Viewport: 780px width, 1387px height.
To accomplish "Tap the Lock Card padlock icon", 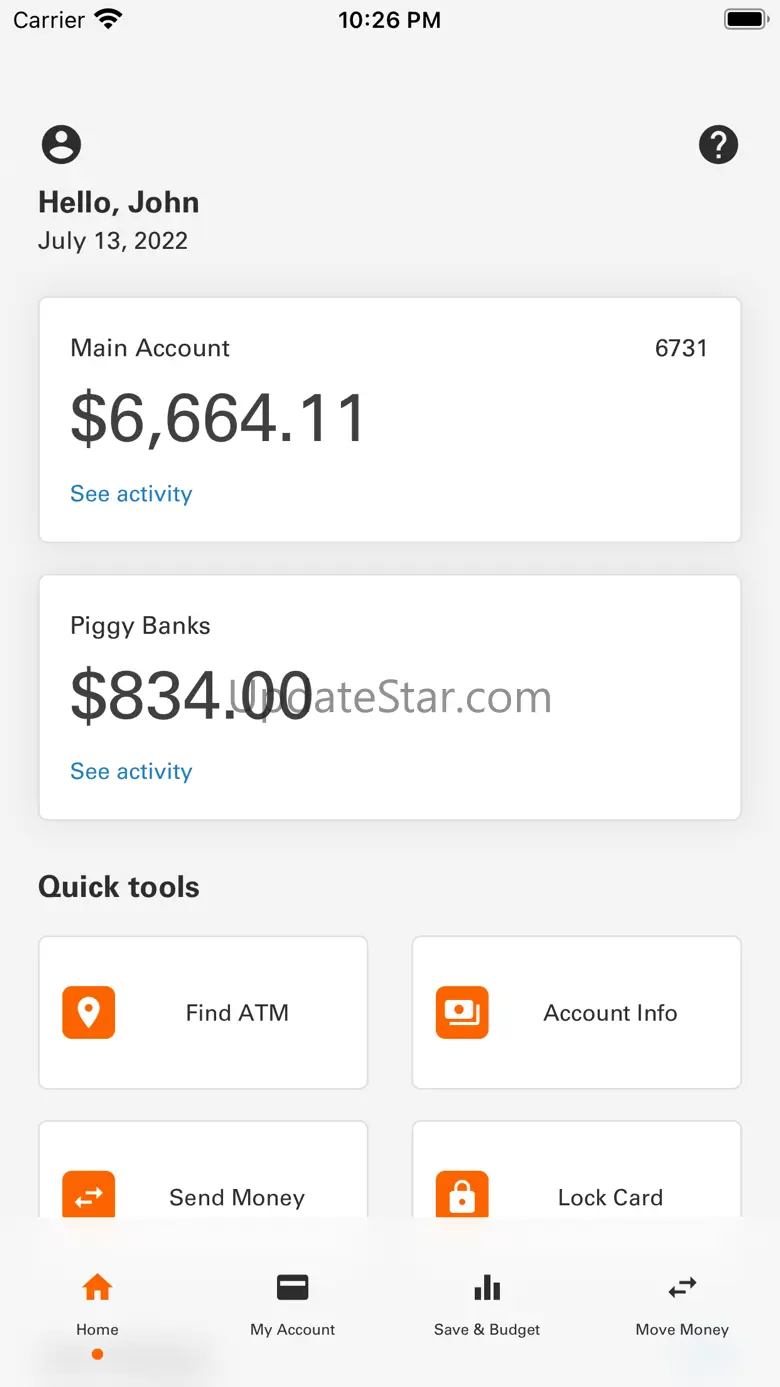I will pos(462,1196).
